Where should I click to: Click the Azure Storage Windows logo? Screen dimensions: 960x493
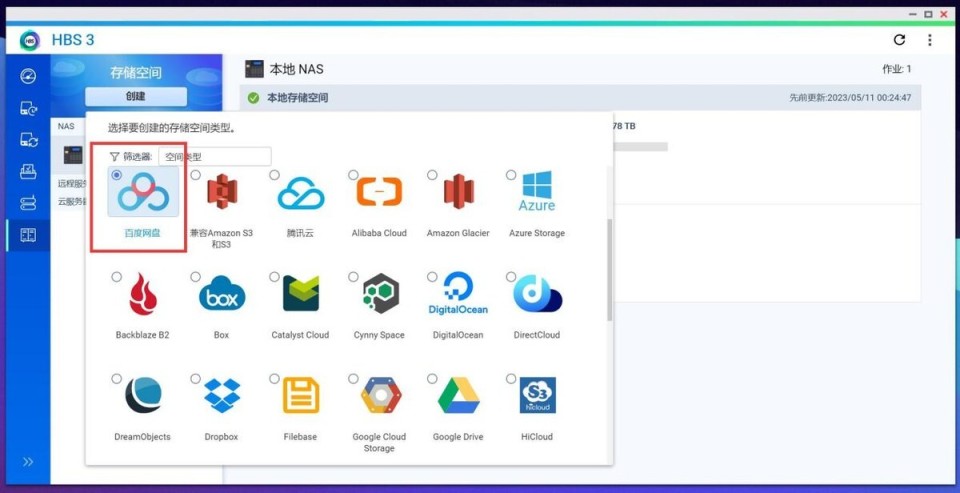537,191
